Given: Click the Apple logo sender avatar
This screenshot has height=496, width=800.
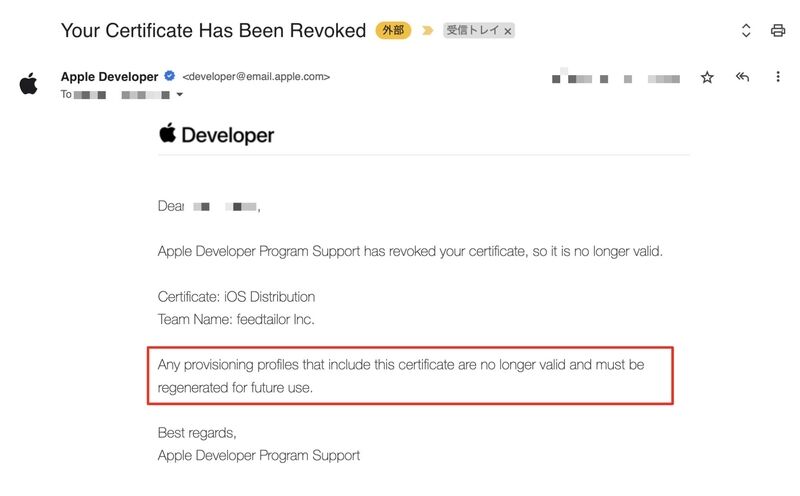Looking at the screenshot, I should (29, 84).
